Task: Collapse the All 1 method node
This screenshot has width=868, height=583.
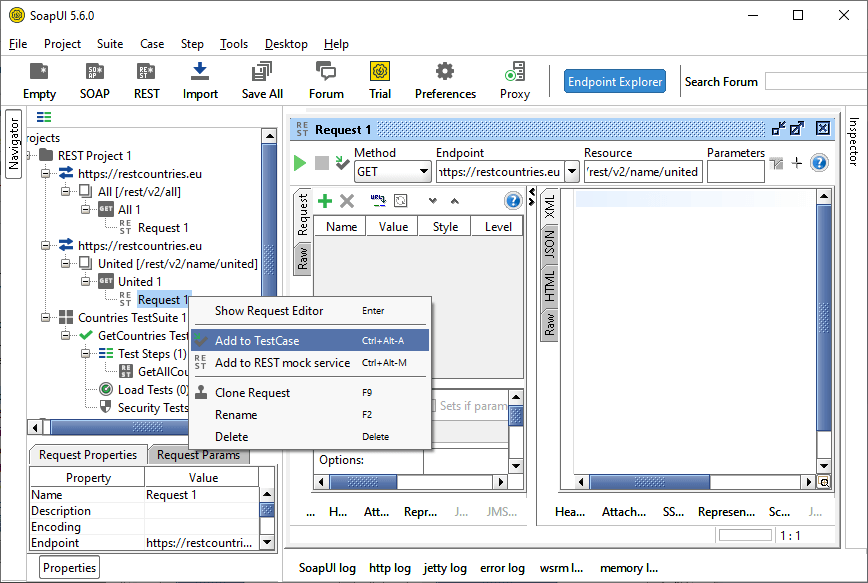Action: (85, 209)
